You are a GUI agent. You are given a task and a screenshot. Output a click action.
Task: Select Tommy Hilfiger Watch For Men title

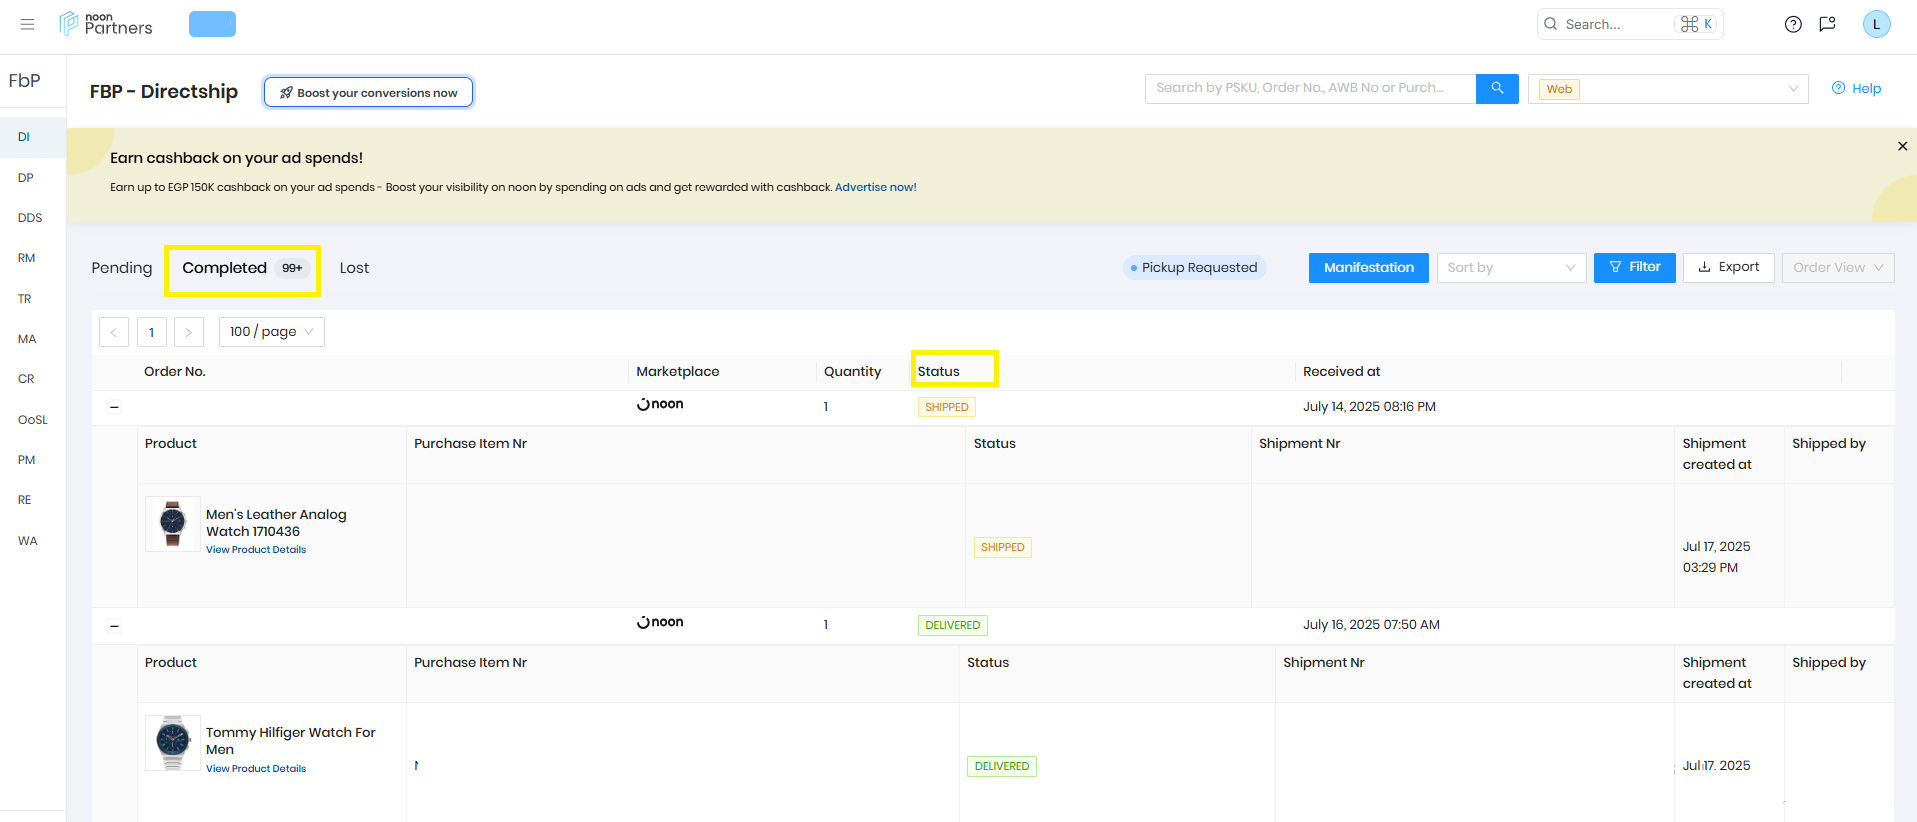(x=291, y=741)
